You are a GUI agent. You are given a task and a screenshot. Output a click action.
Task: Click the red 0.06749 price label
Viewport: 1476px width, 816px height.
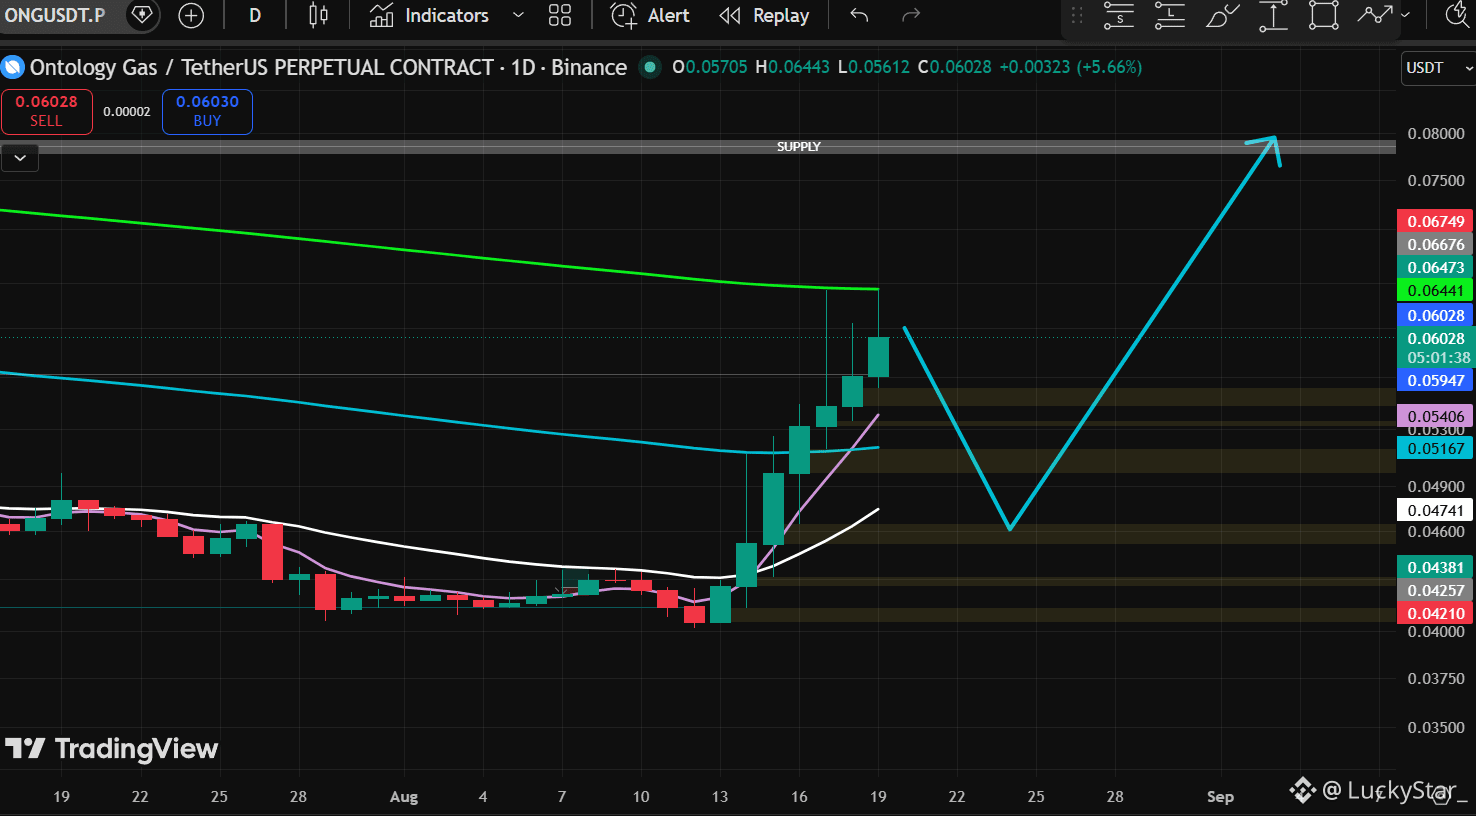tap(1435, 222)
